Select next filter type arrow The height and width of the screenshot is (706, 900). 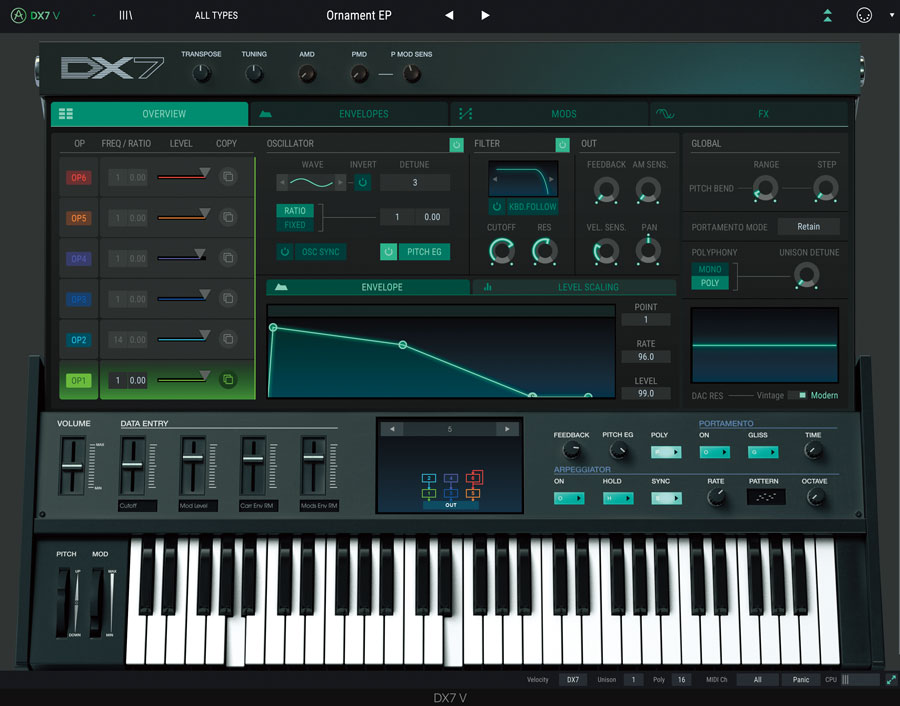[x=551, y=179]
